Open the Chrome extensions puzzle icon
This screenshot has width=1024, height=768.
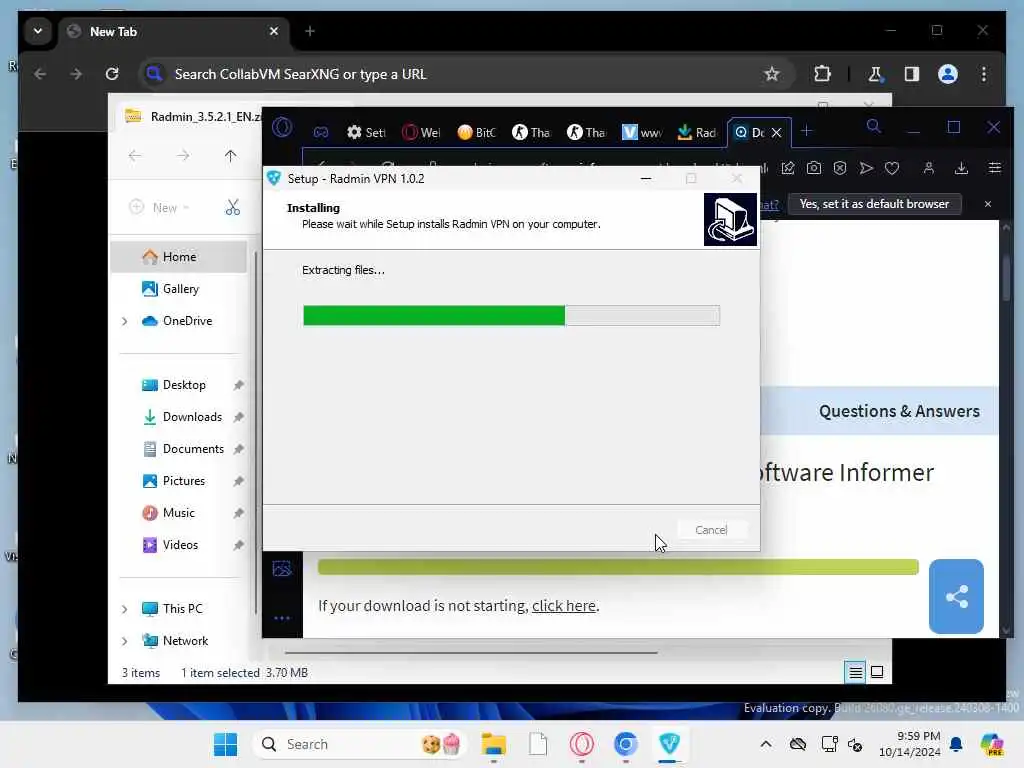[822, 74]
